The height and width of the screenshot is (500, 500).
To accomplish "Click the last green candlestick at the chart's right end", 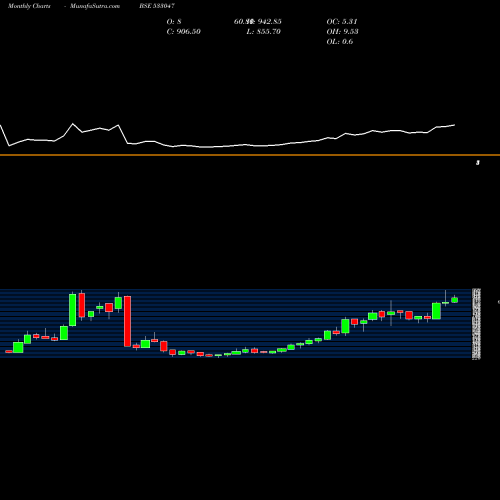I will click(455, 300).
